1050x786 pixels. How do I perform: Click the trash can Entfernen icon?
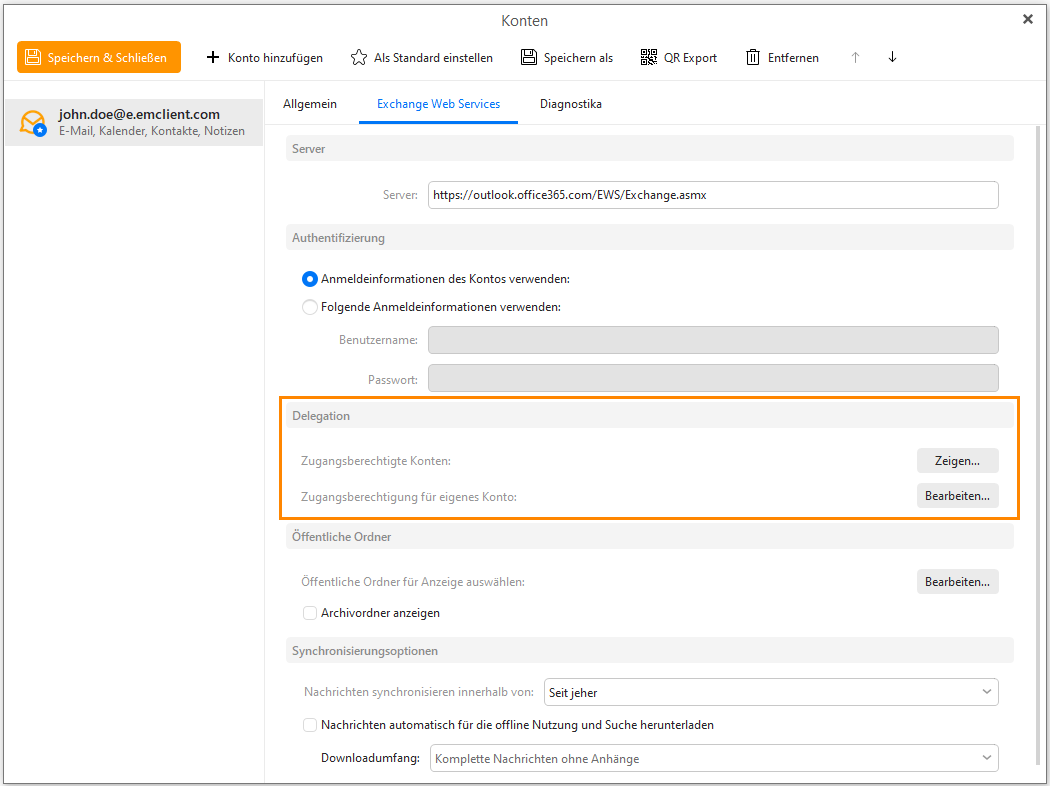(753, 58)
